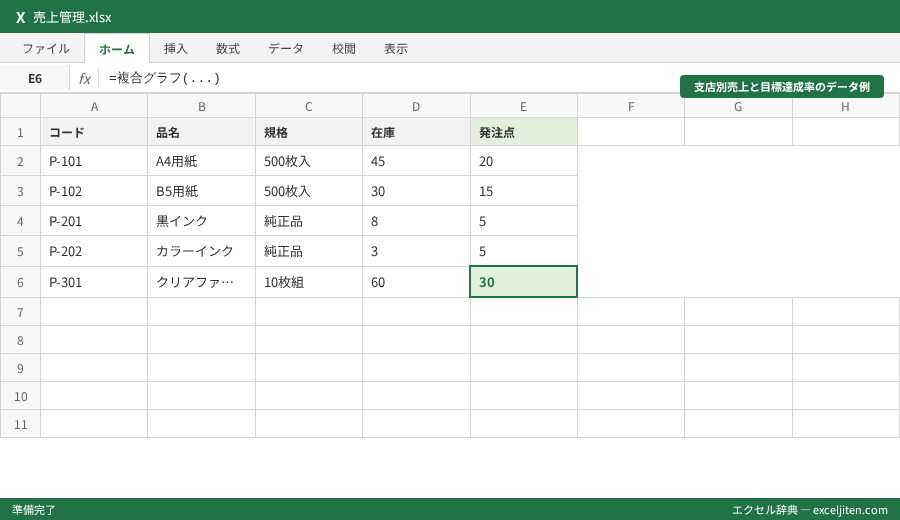Select reorder point 15 cell

click(x=523, y=191)
